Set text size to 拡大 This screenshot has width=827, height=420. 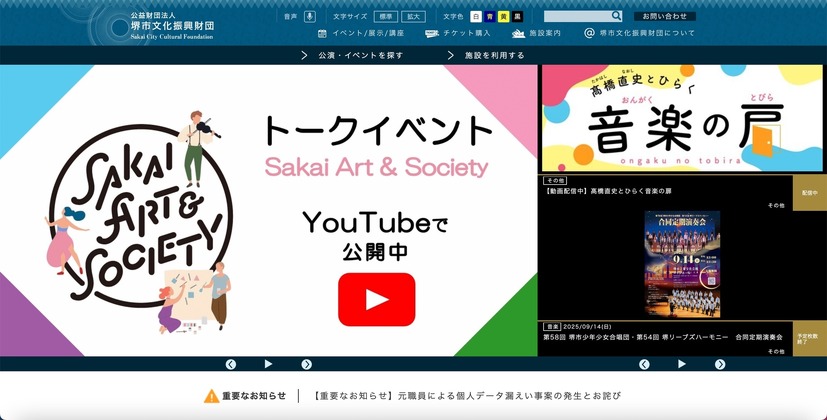(413, 16)
